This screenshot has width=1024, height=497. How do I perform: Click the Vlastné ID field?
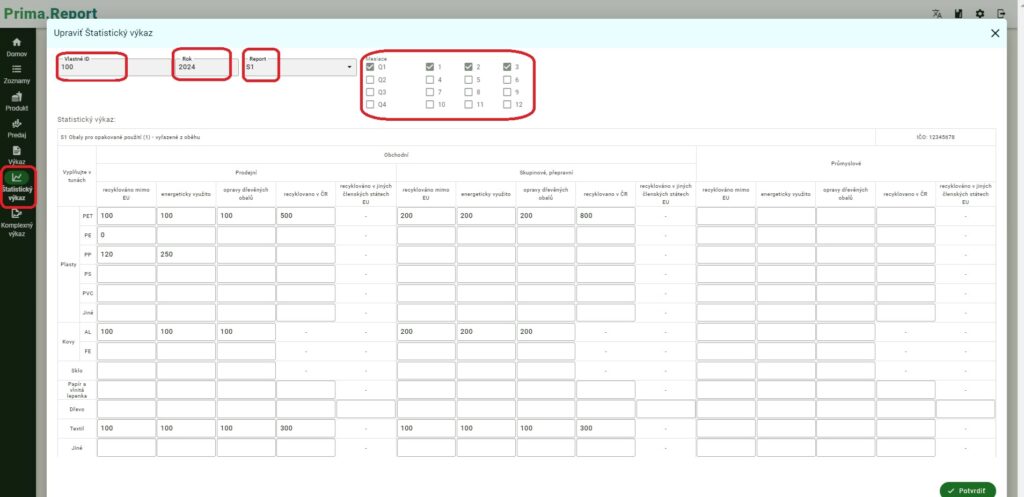tap(91, 67)
